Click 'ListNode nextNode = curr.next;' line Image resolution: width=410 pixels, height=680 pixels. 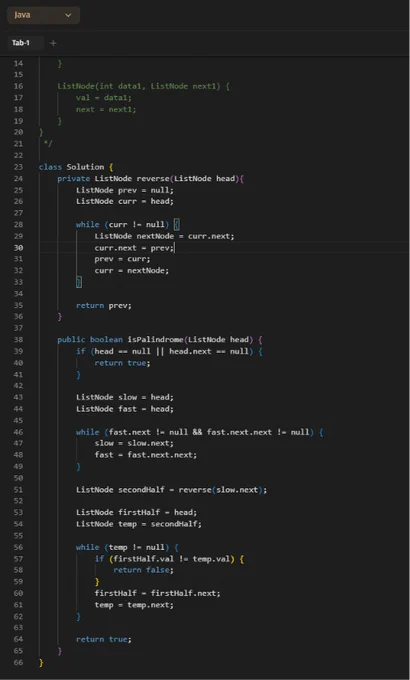[164, 236]
